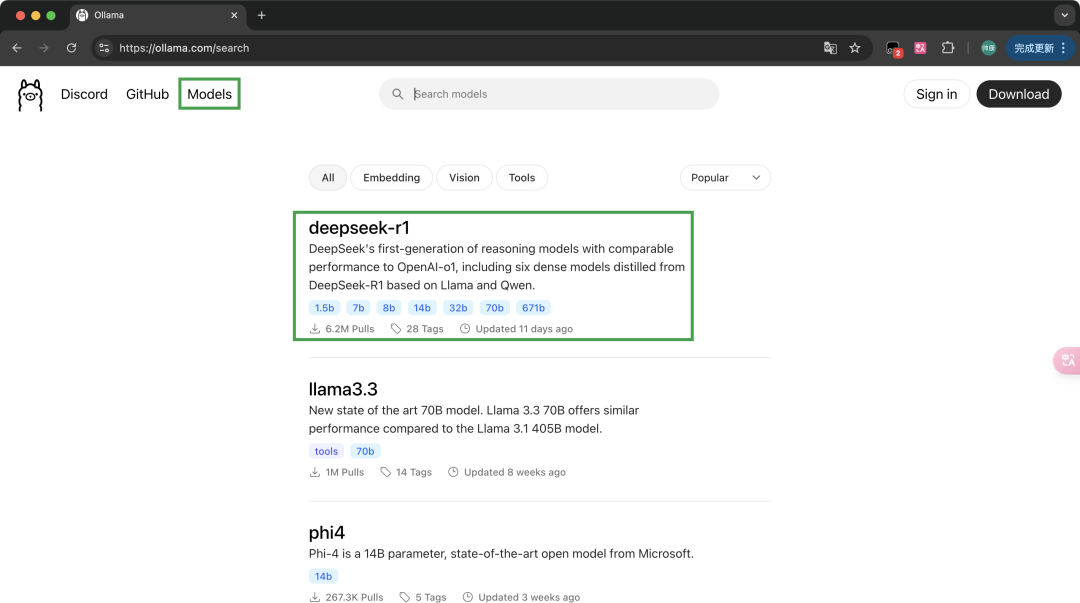Image resolution: width=1080 pixels, height=603 pixels.
Task: Click 28 Tags text
Action: (425, 329)
